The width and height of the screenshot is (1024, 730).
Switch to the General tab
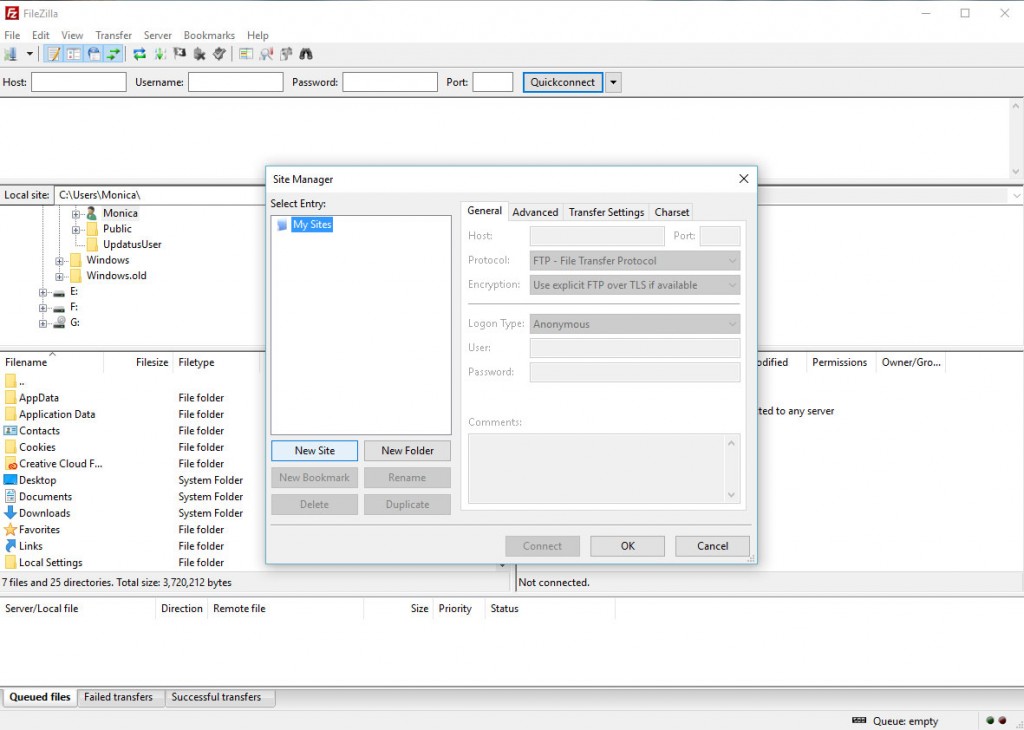pos(484,211)
